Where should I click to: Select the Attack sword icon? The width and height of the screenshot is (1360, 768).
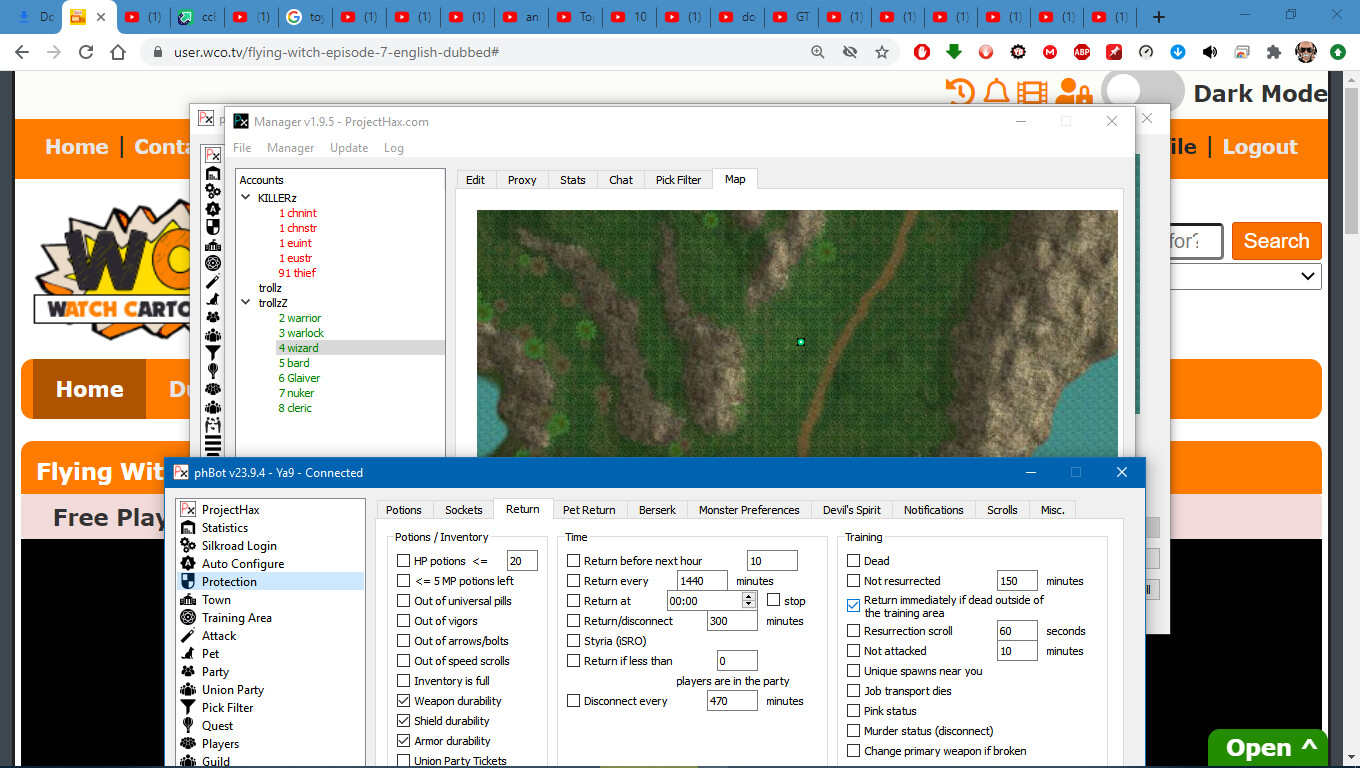tap(188, 636)
